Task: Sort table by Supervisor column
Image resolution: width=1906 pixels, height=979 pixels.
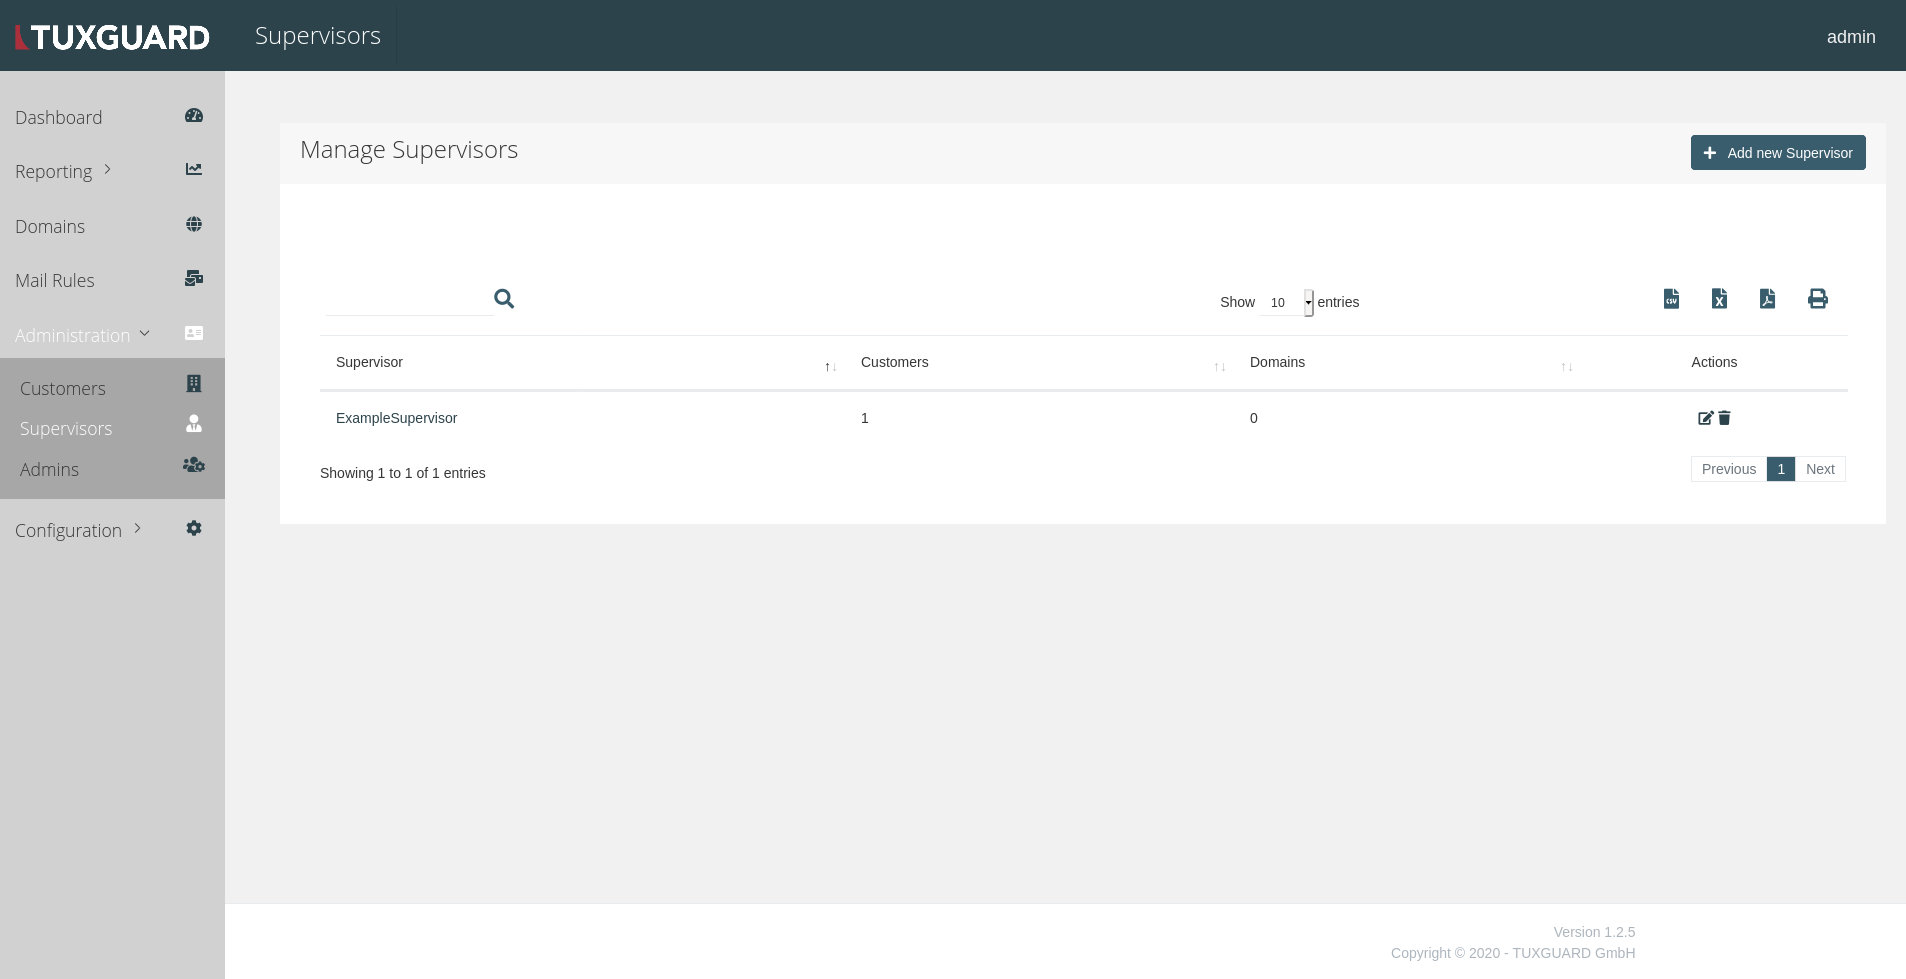Action: point(370,362)
